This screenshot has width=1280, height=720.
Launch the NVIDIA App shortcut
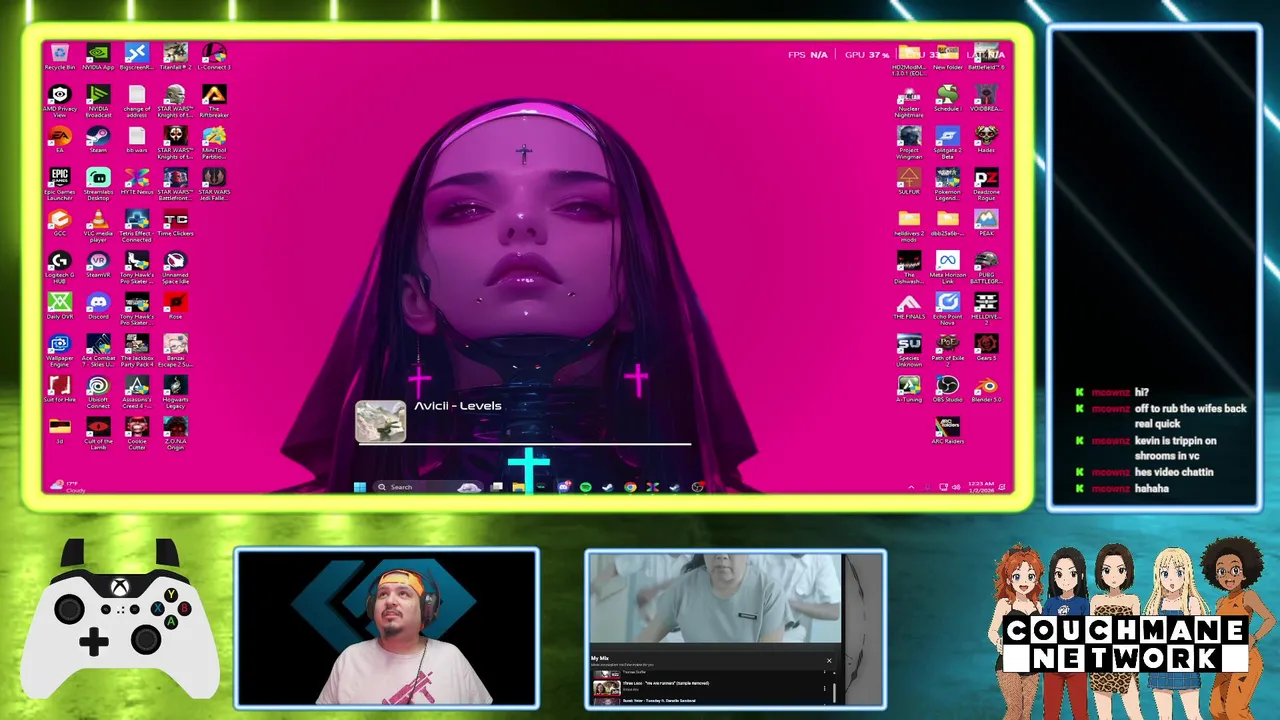point(98,56)
